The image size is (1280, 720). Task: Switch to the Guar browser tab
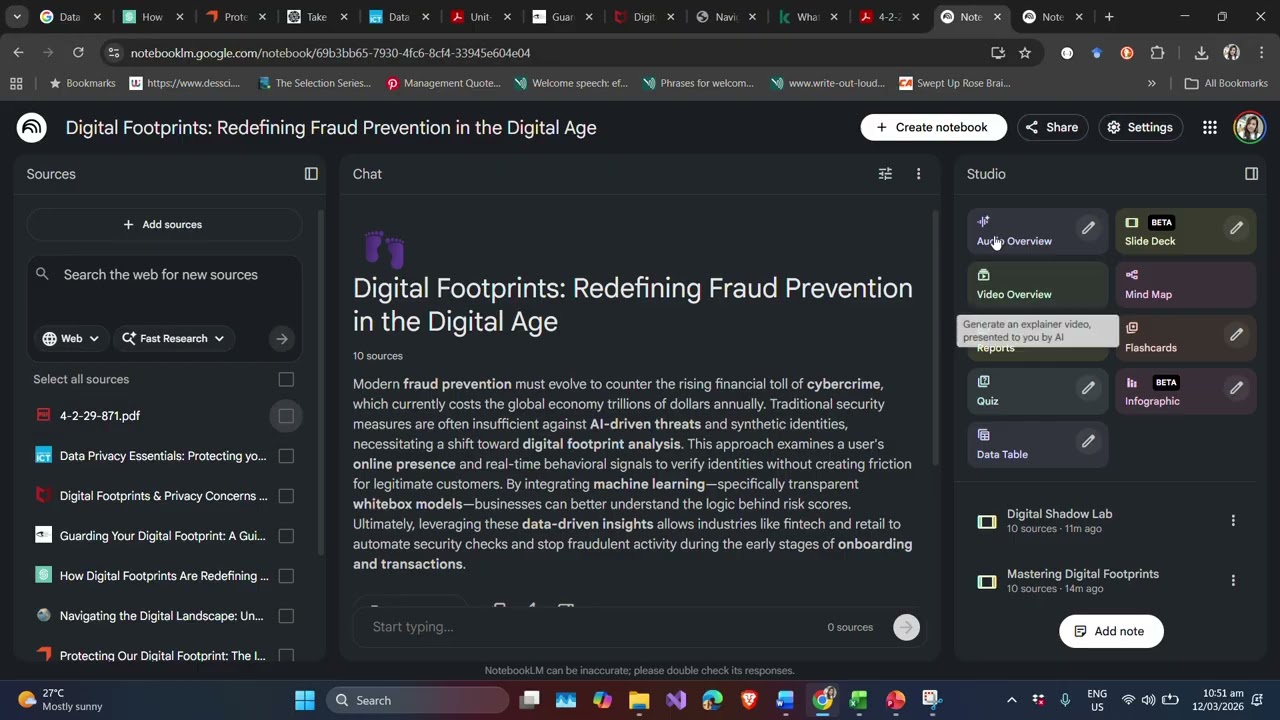click(564, 17)
